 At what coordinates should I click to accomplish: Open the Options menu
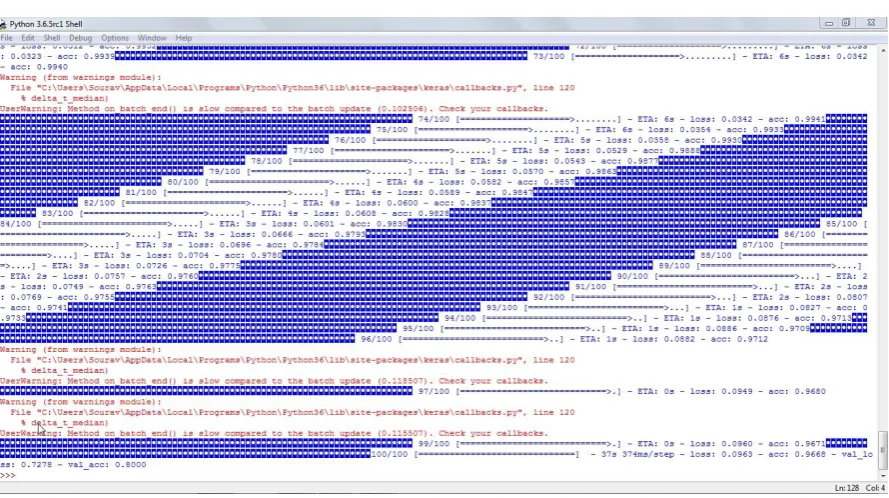(115, 38)
